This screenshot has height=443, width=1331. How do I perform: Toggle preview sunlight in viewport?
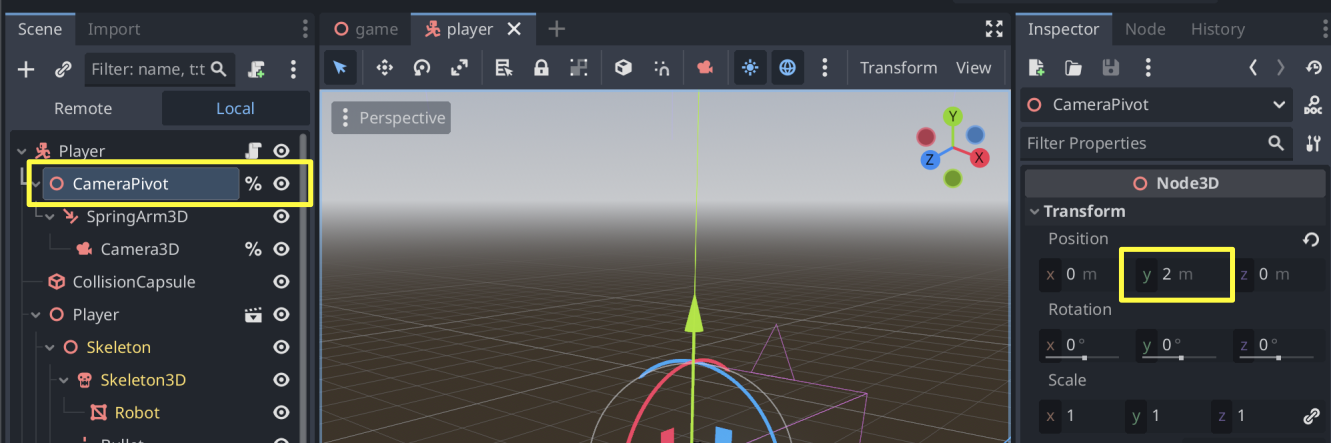click(750, 68)
